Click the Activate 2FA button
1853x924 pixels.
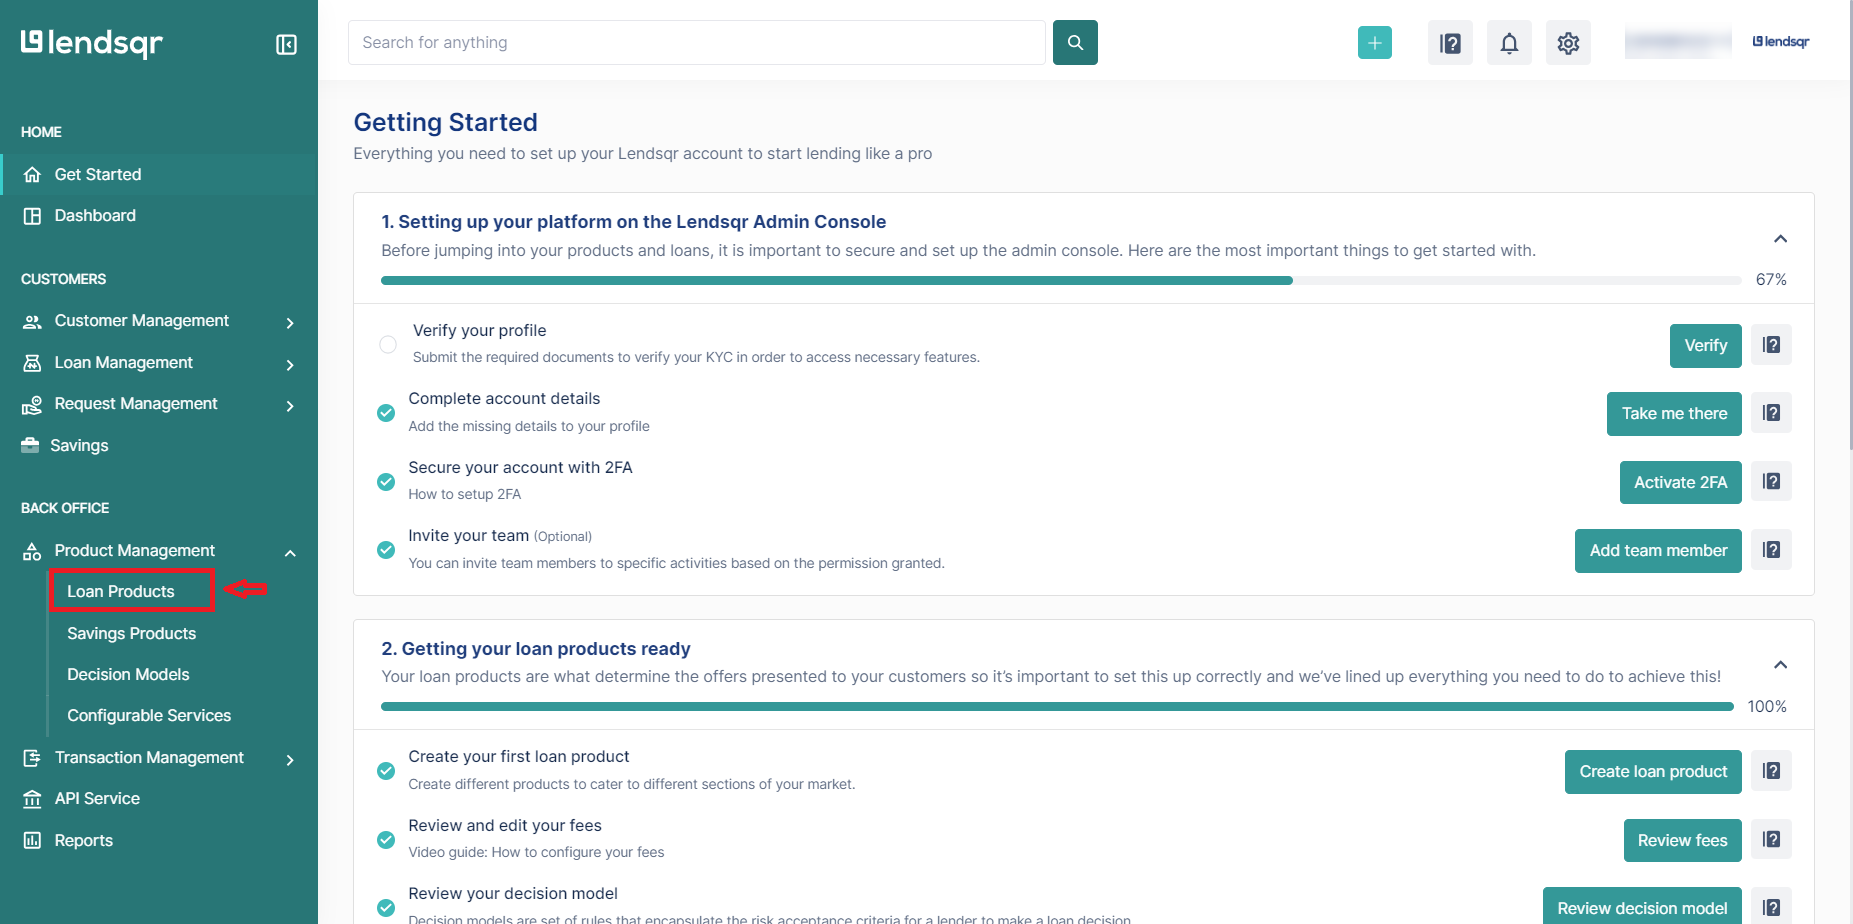click(1680, 482)
